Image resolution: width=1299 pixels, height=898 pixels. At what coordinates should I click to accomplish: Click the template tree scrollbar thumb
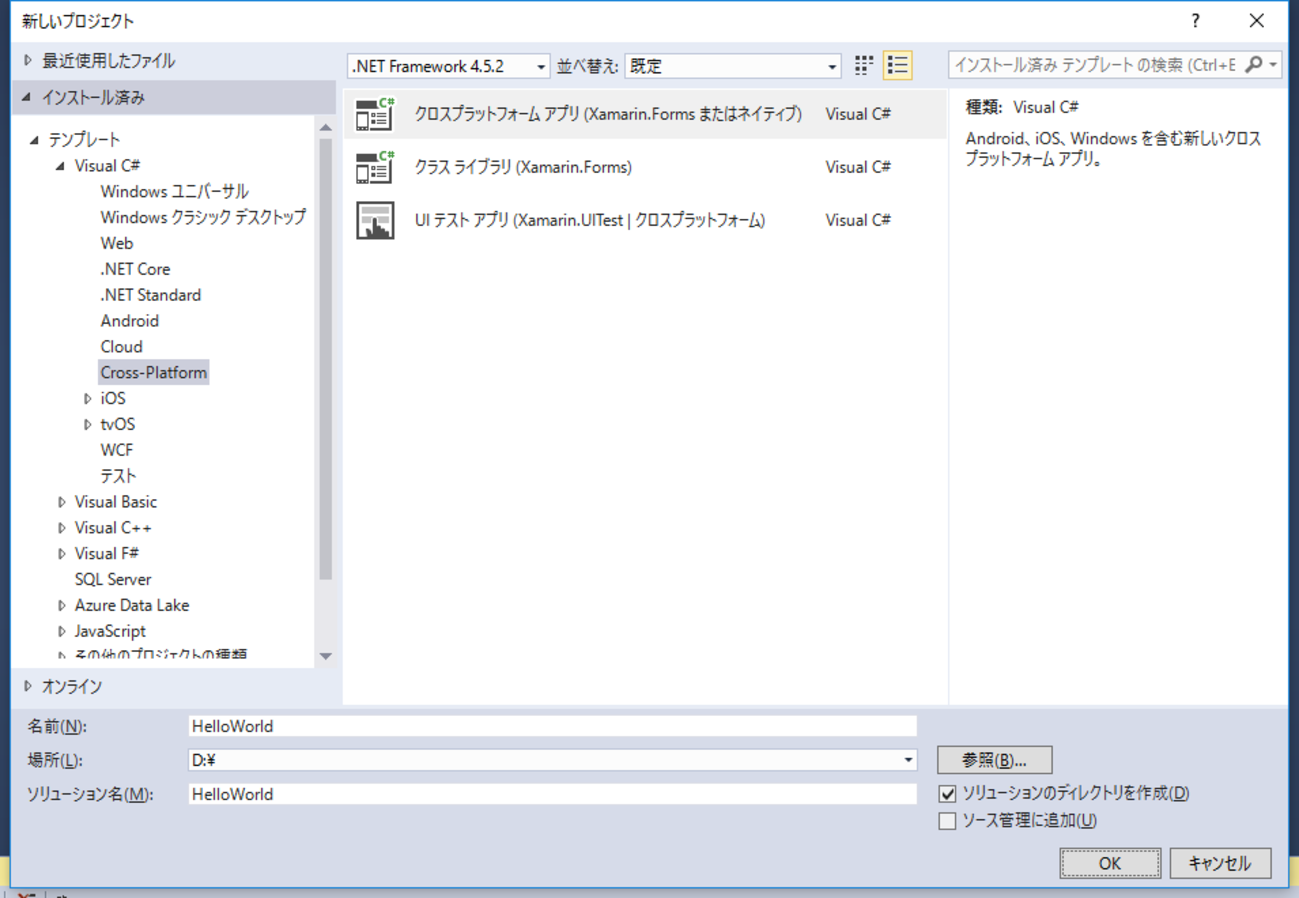pos(325,359)
